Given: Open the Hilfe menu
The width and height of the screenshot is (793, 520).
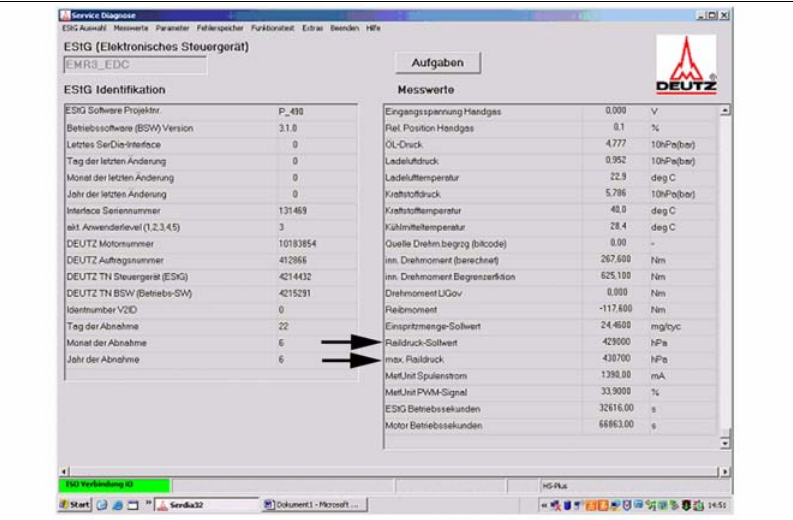Looking at the screenshot, I should (x=373, y=28).
